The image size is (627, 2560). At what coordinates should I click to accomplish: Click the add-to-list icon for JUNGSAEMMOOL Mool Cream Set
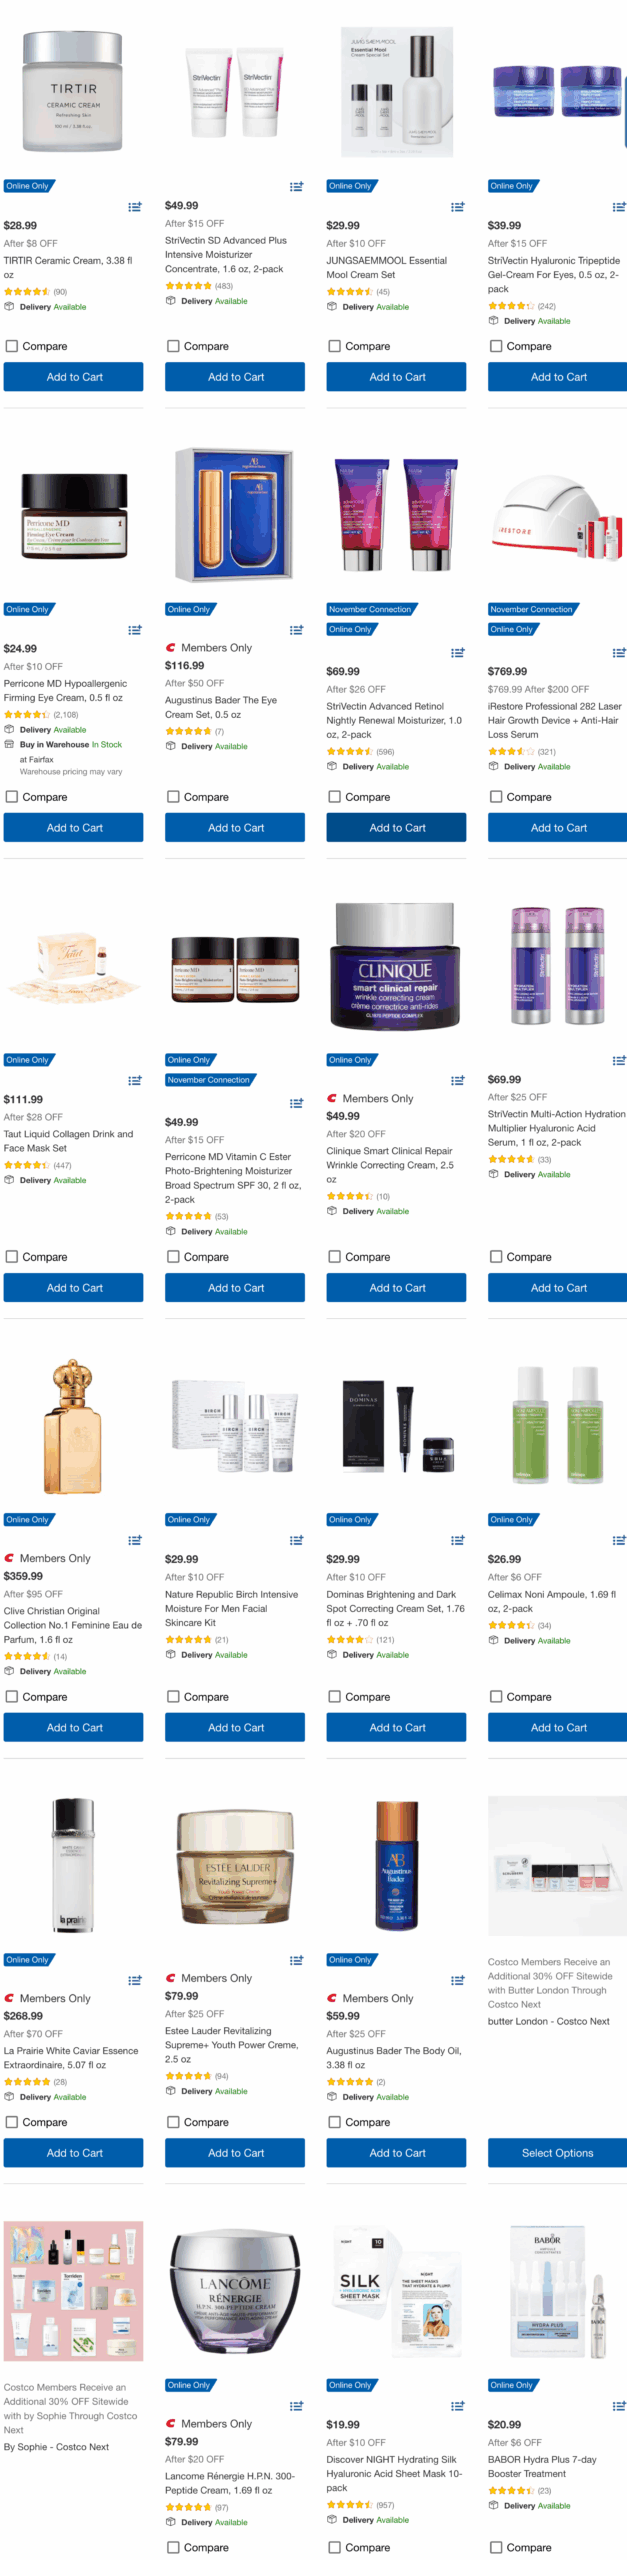(x=457, y=207)
